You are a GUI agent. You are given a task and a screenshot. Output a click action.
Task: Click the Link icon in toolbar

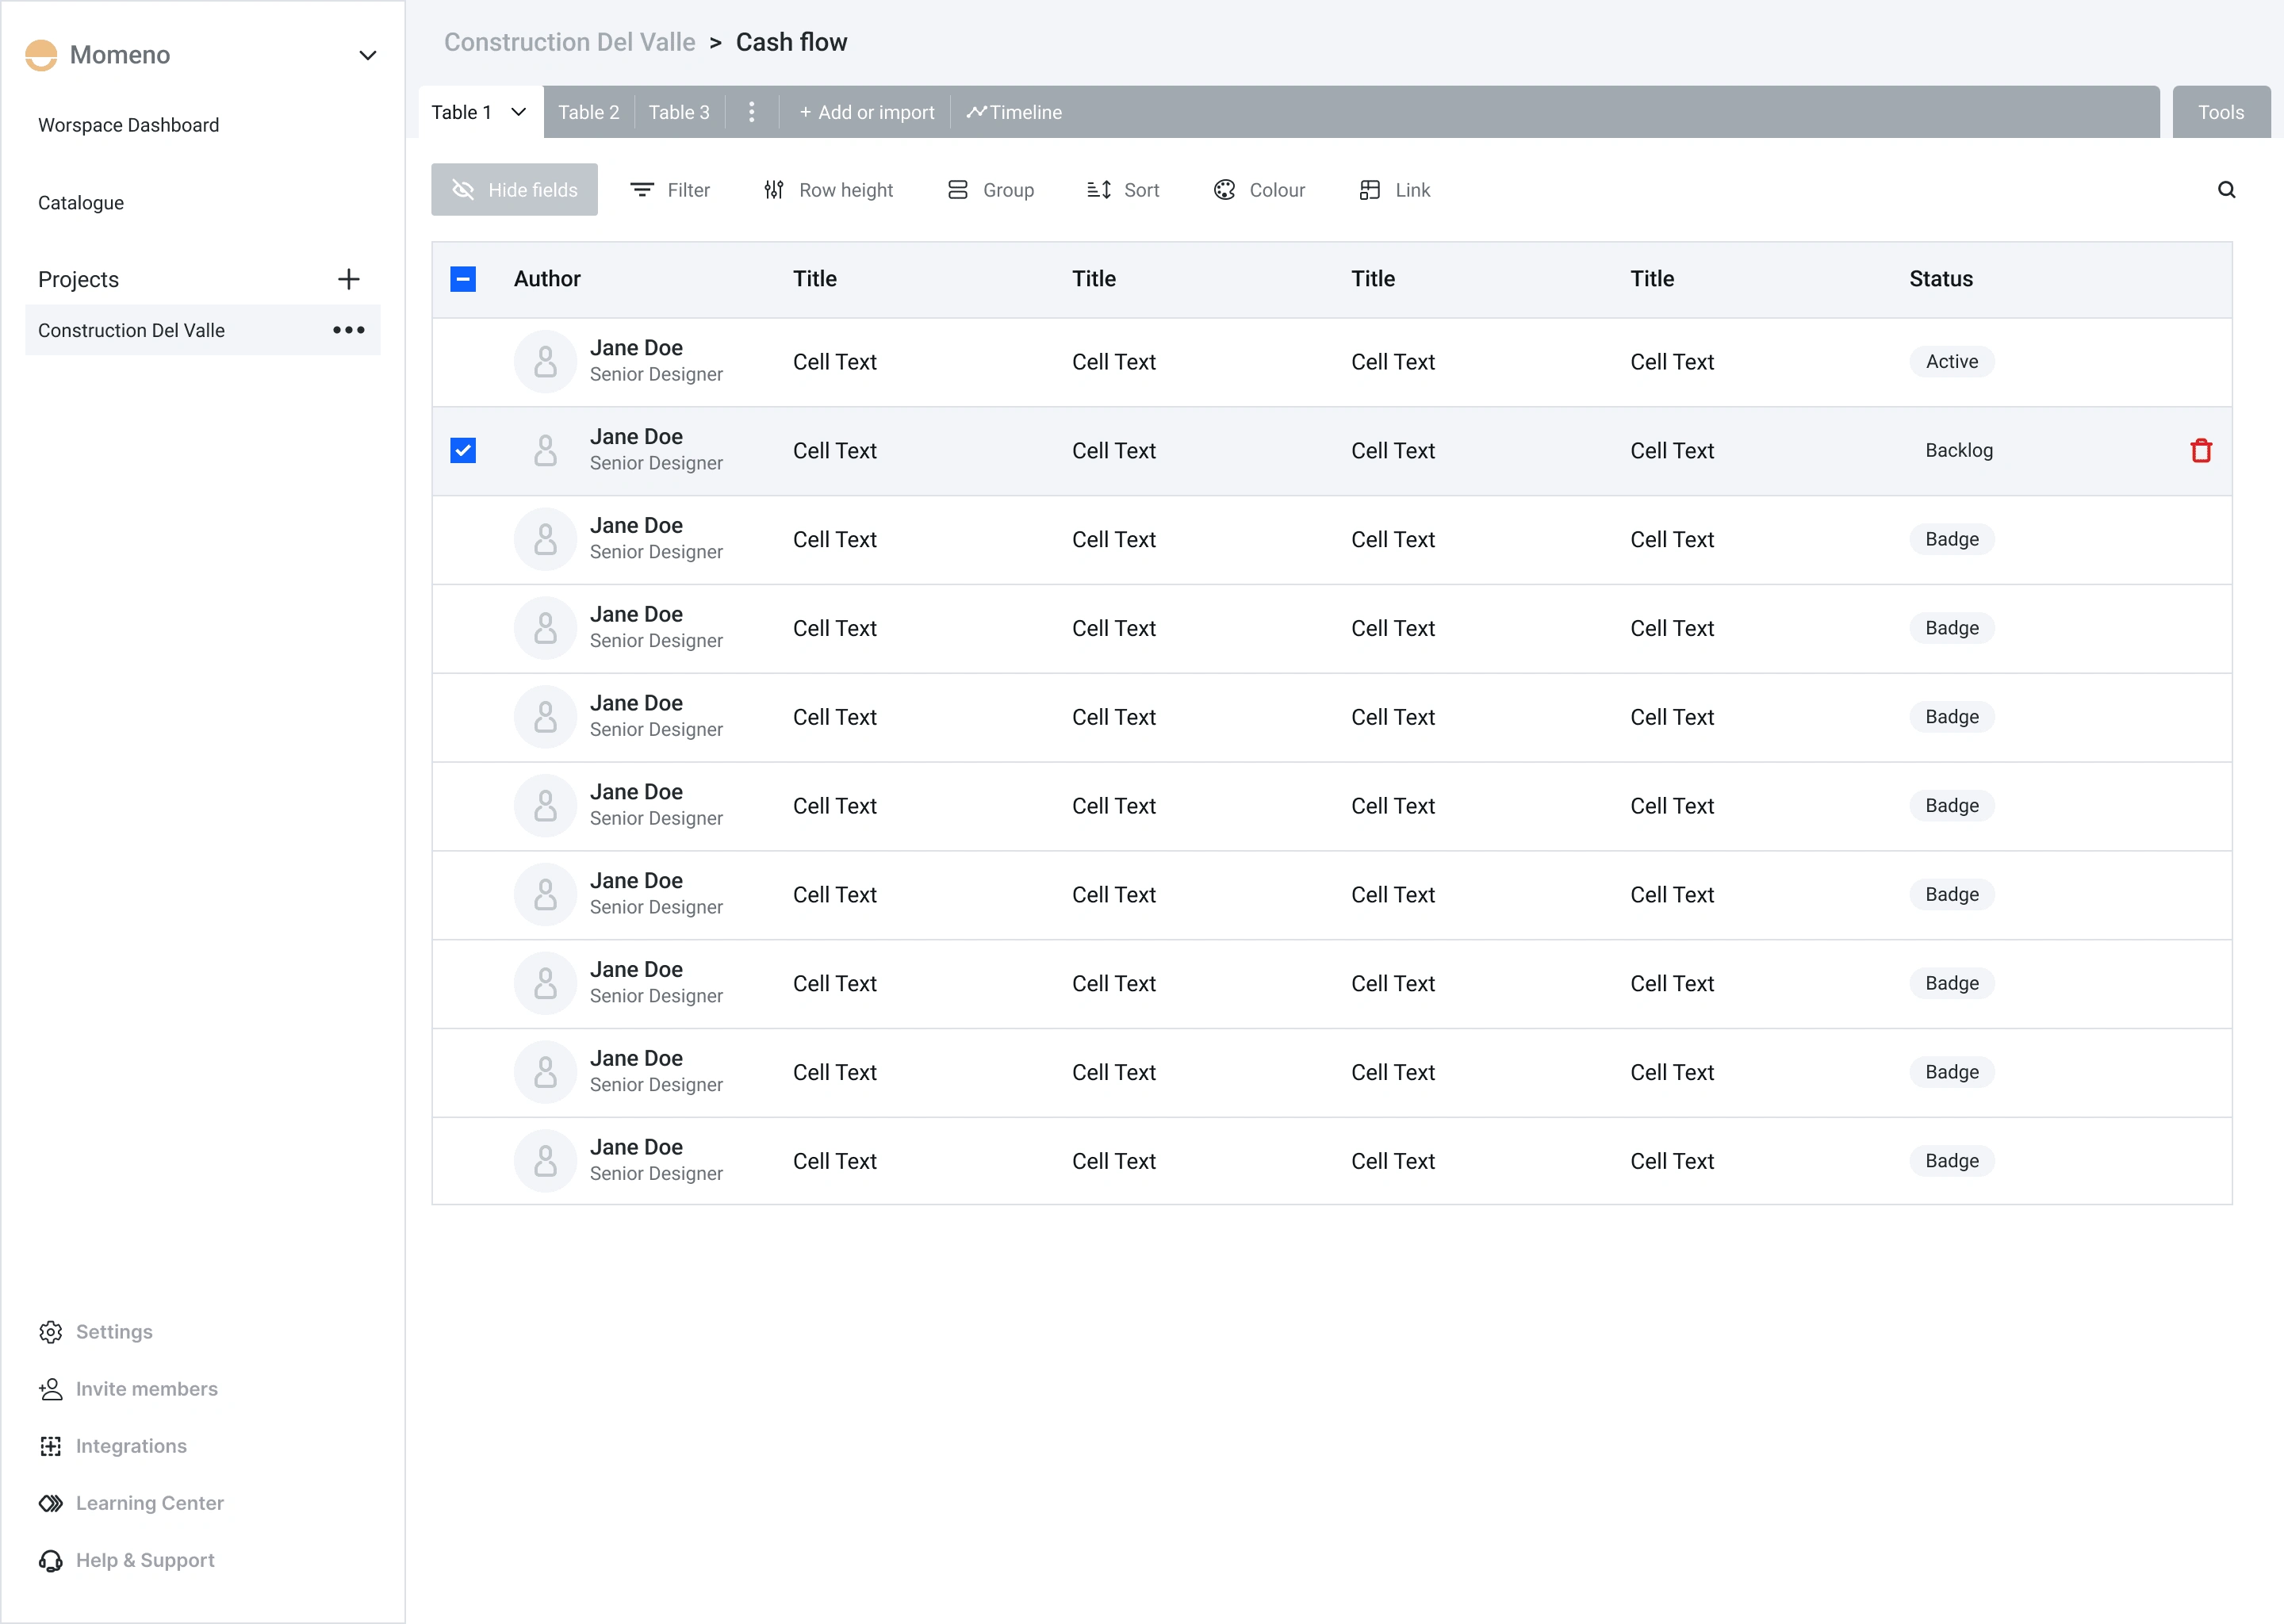(1369, 190)
